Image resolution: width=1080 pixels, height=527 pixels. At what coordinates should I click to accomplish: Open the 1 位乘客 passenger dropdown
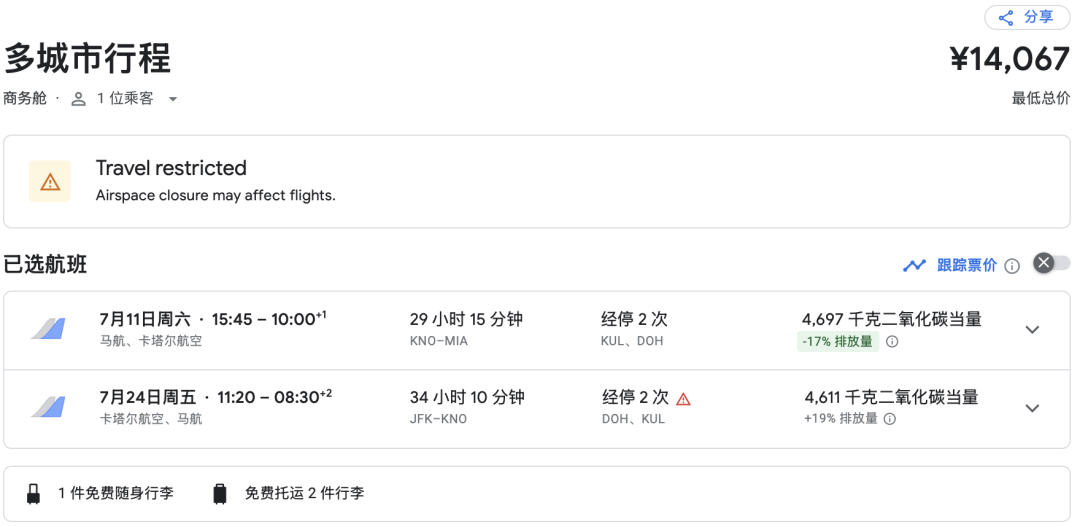172,99
